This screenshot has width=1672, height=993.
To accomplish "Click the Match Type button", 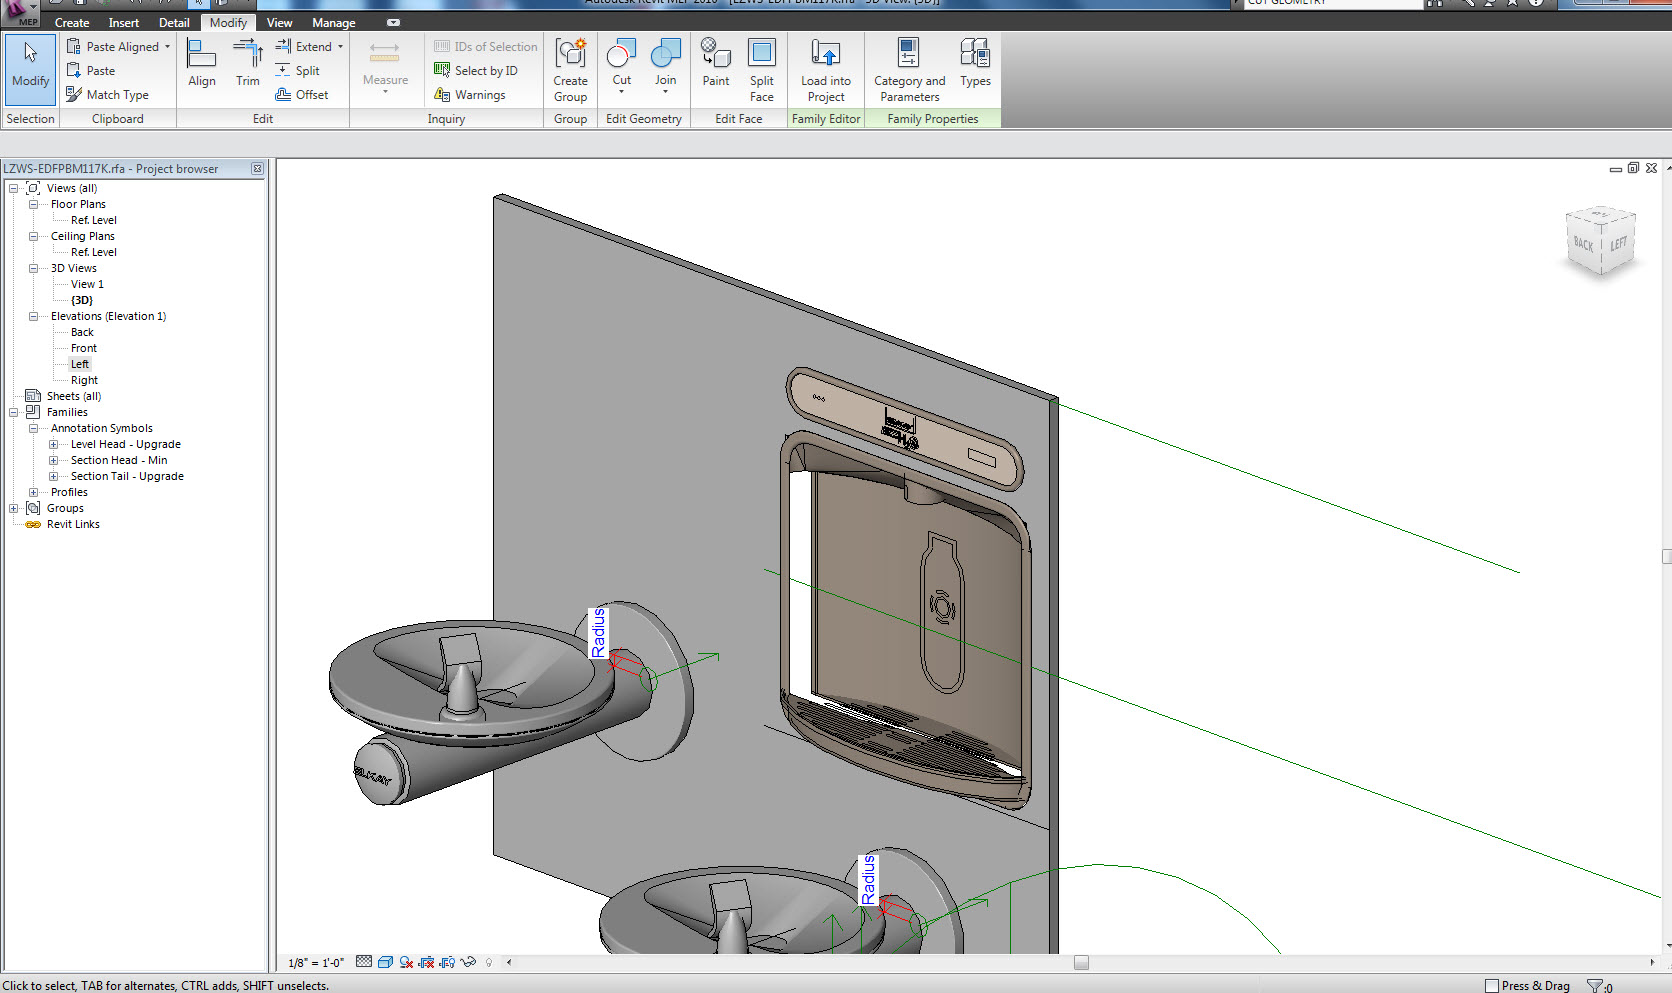I will (108, 94).
